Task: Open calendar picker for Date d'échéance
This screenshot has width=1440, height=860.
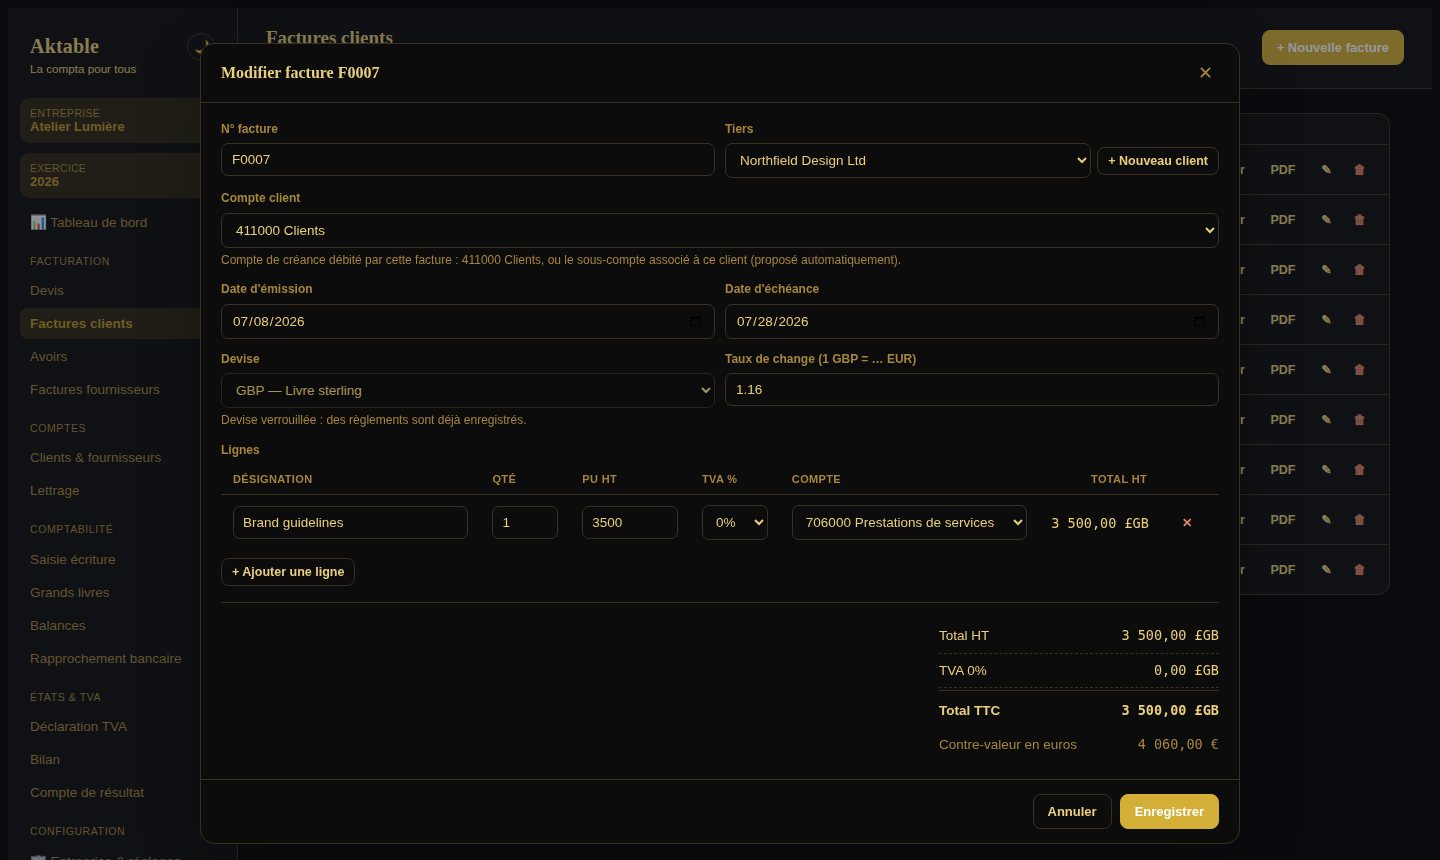Action: (x=1199, y=322)
